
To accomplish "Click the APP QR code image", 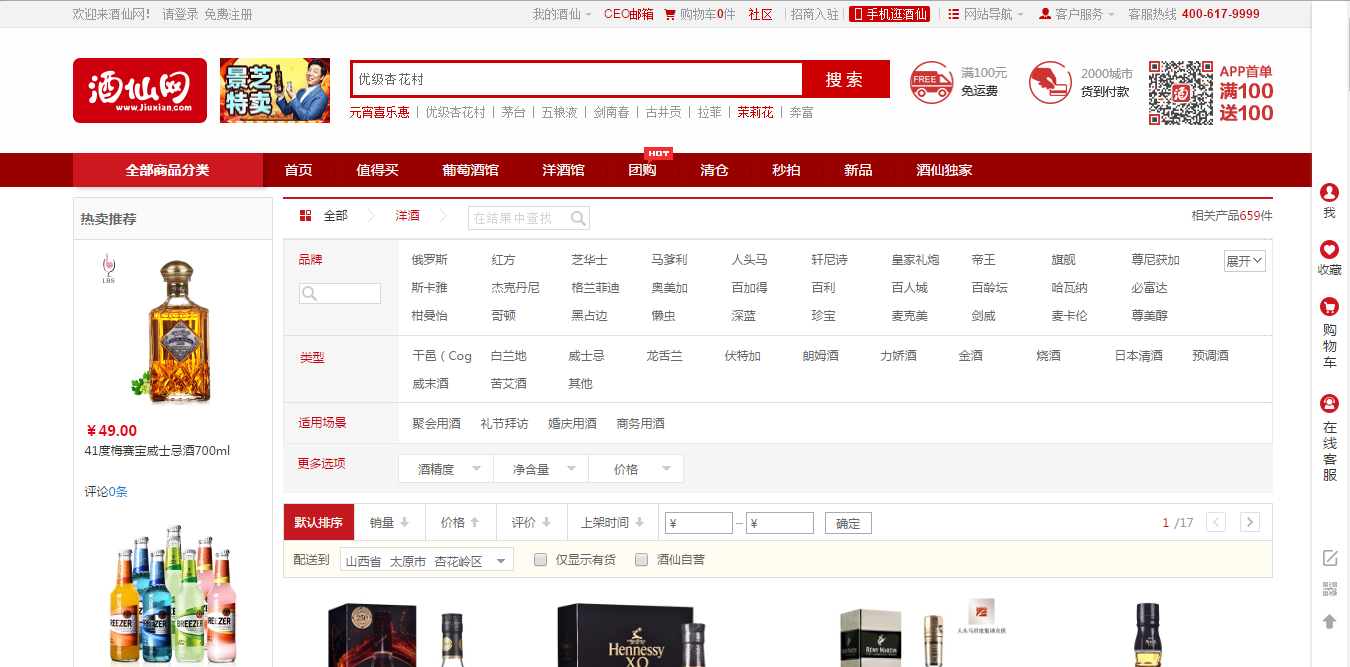I will (1181, 92).
